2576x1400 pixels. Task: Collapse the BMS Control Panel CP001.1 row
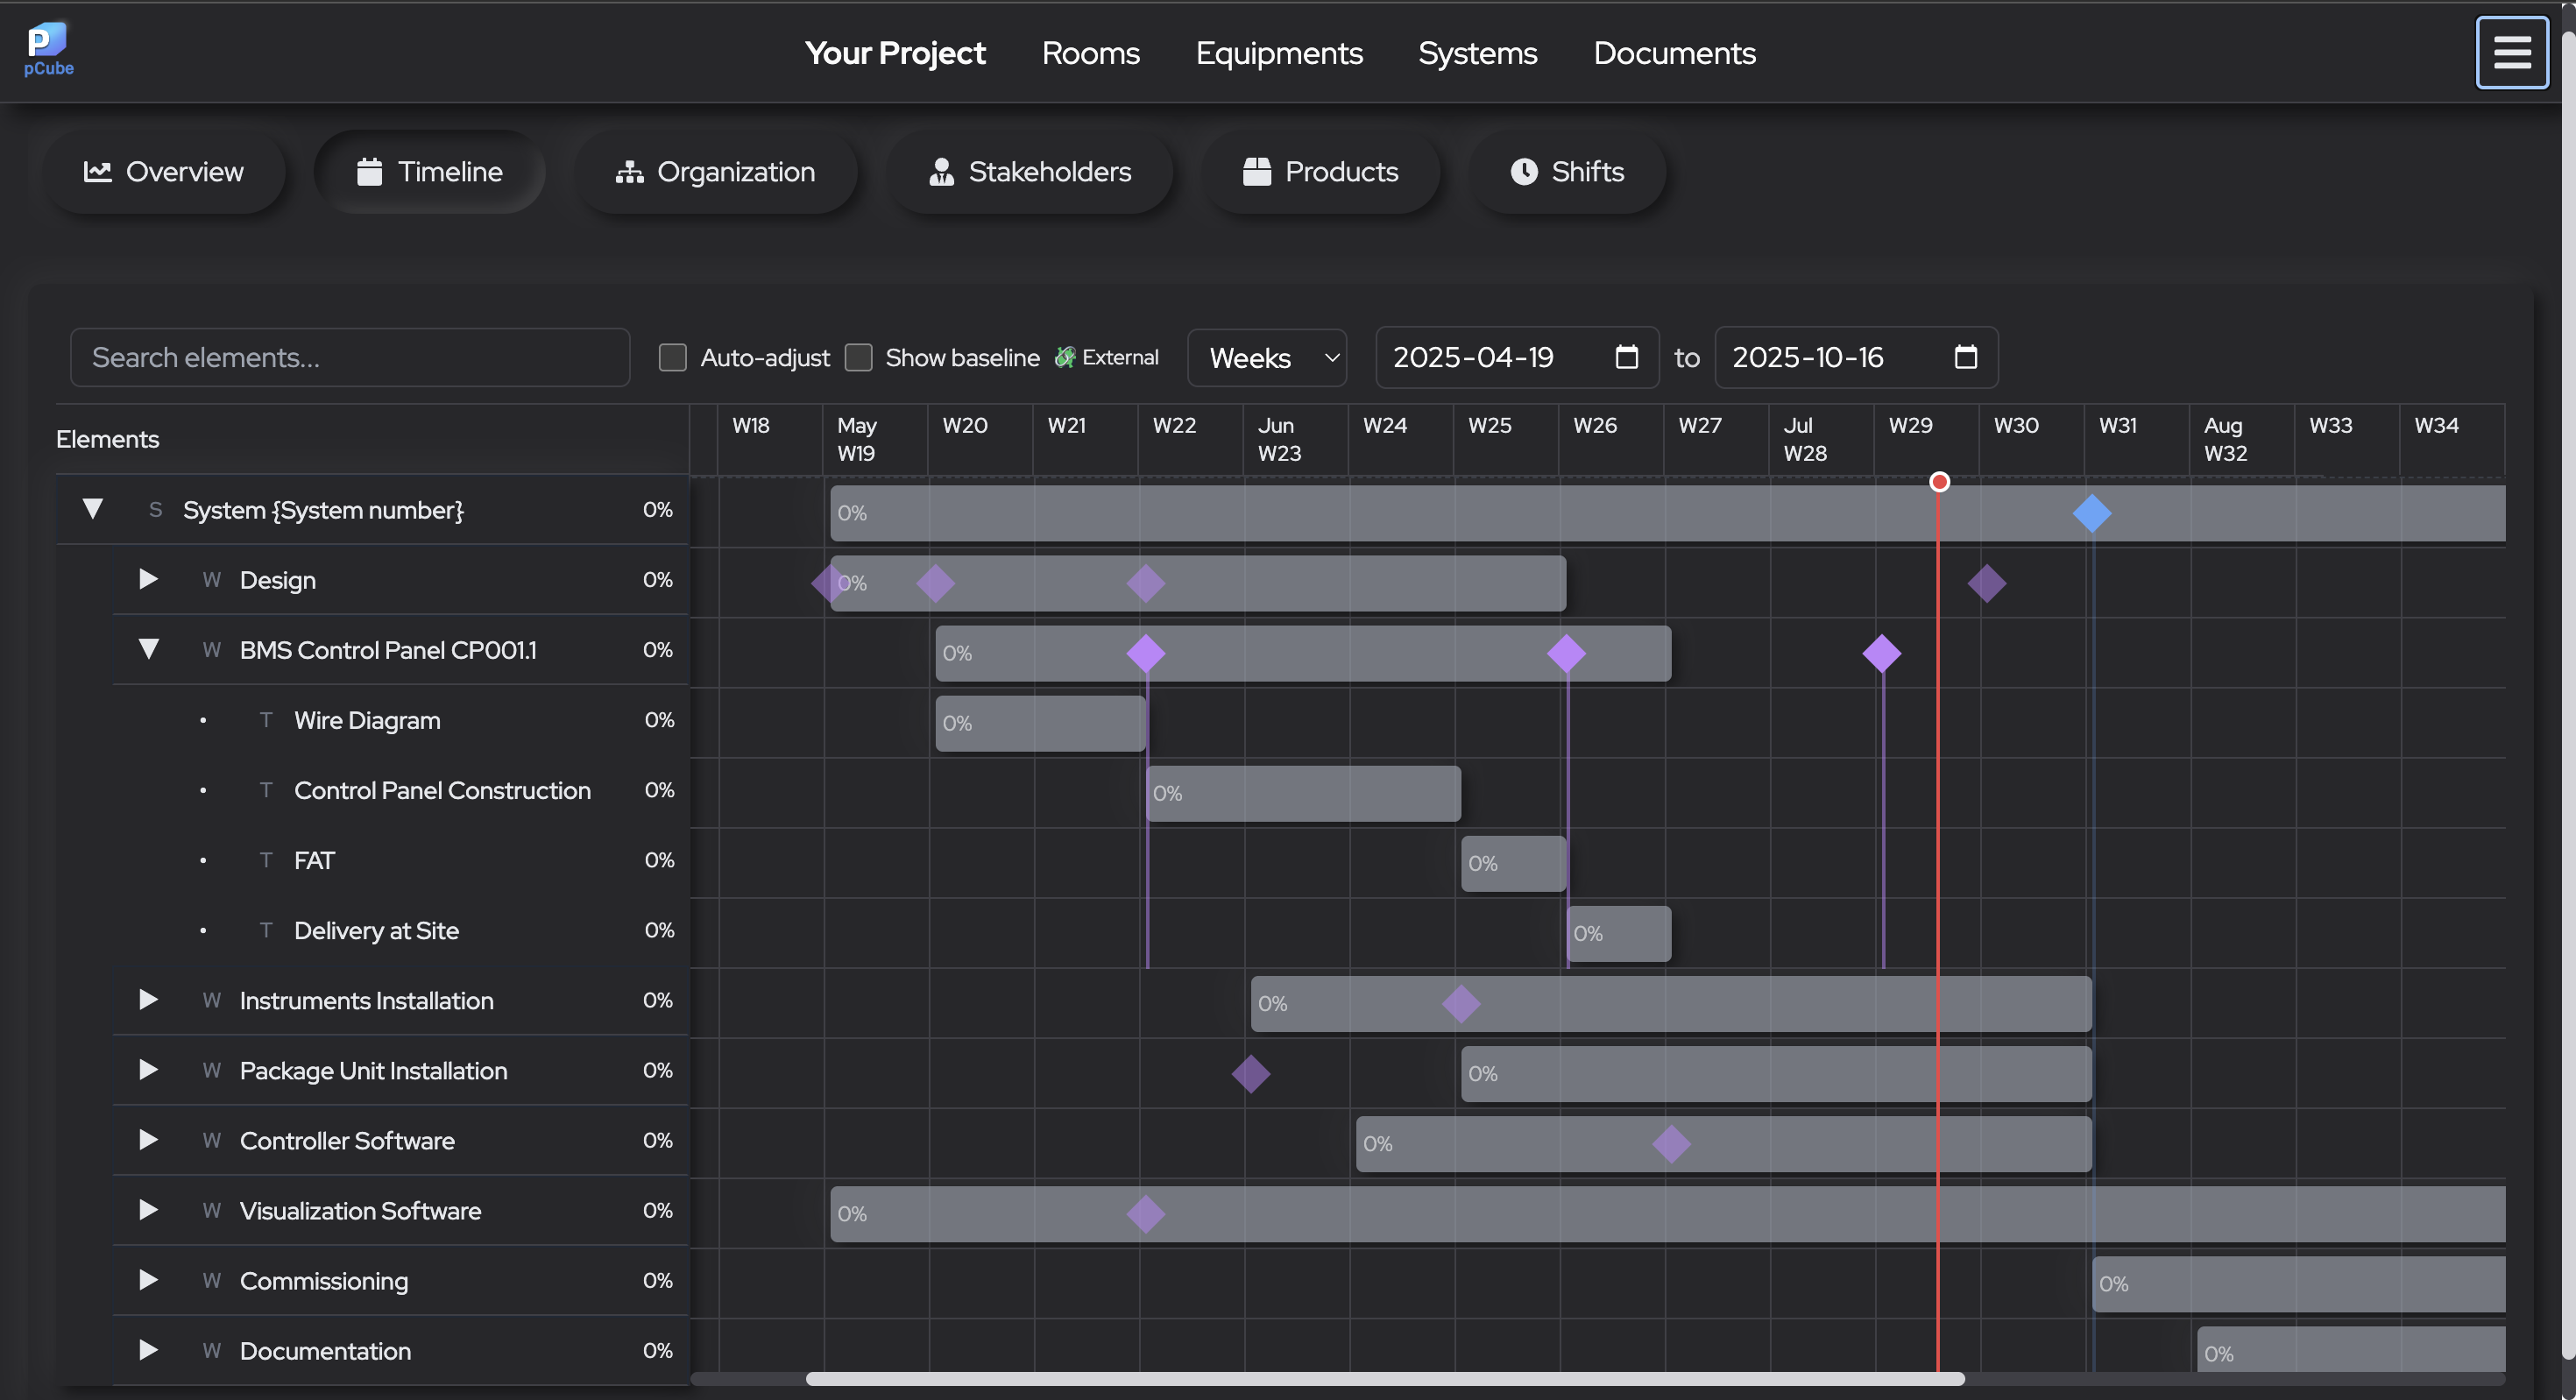point(150,649)
